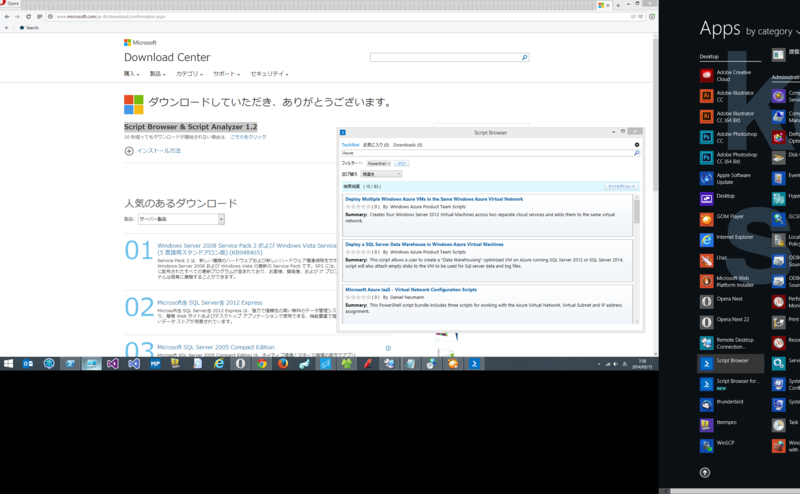800x494 pixels.
Task: Switch to TechNet tab in Script Browser
Action: tap(350, 145)
